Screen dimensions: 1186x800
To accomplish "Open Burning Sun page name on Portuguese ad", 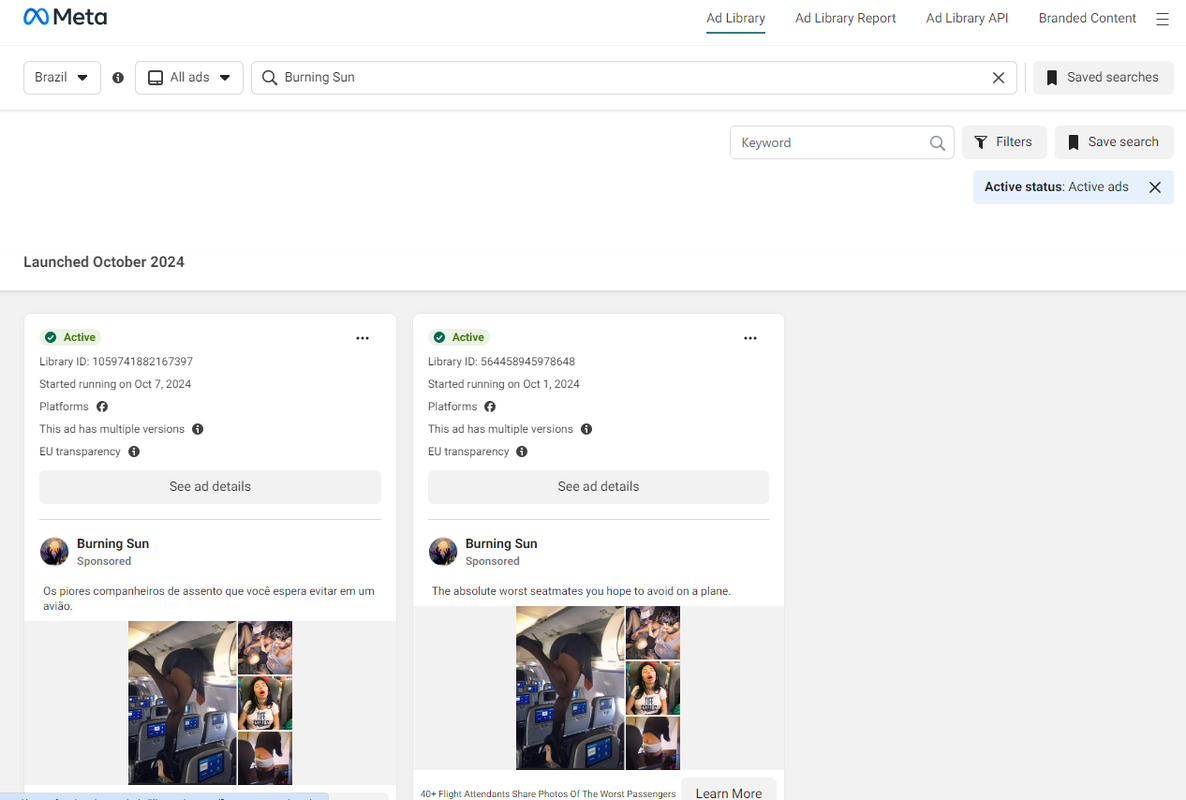I will (x=113, y=544).
